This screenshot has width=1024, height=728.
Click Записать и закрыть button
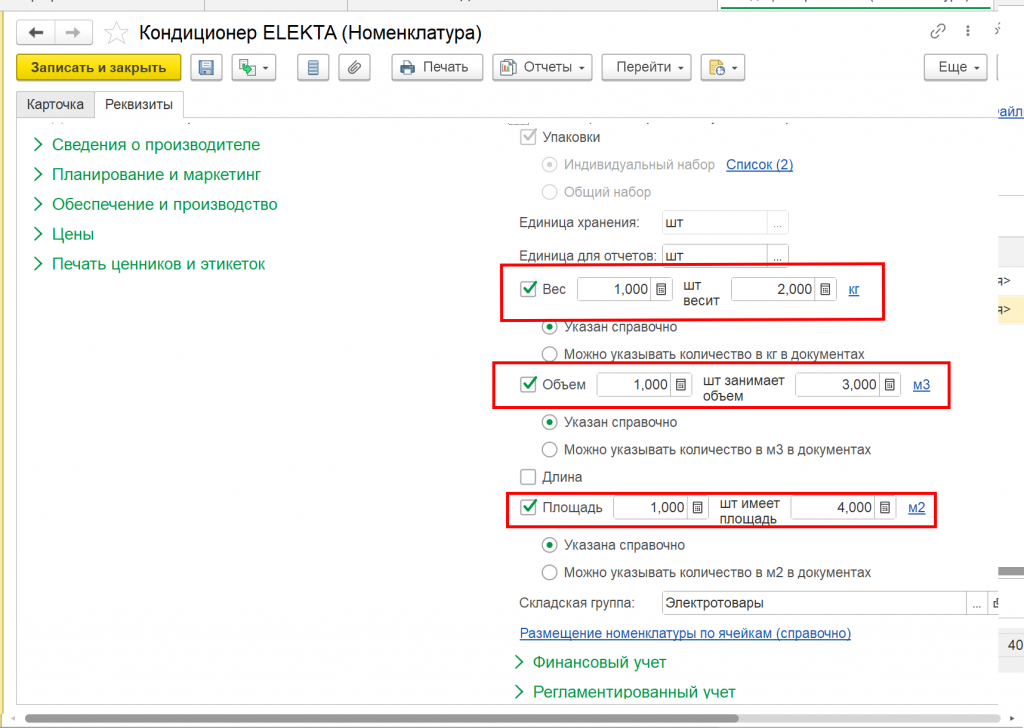point(99,67)
